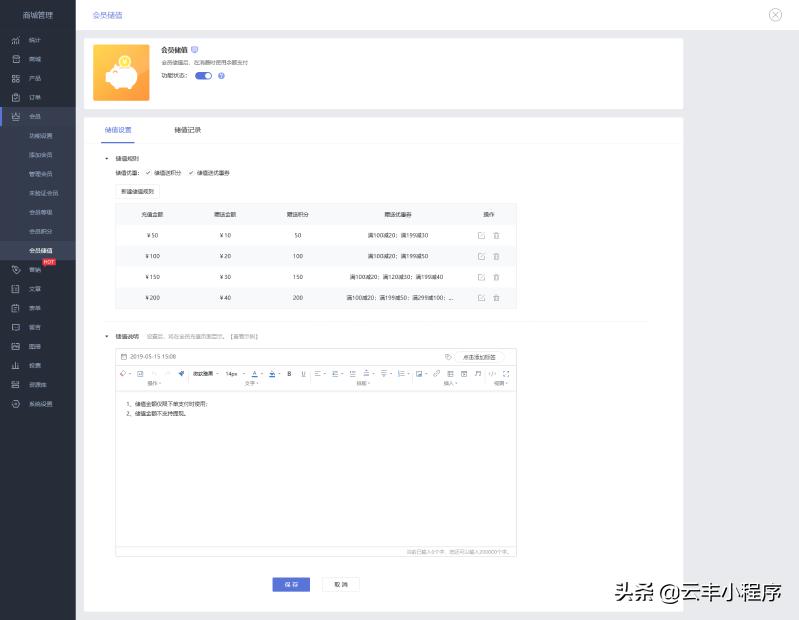
Task: Toggle bold in the editor toolbar
Action: pyautogui.click(x=289, y=374)
